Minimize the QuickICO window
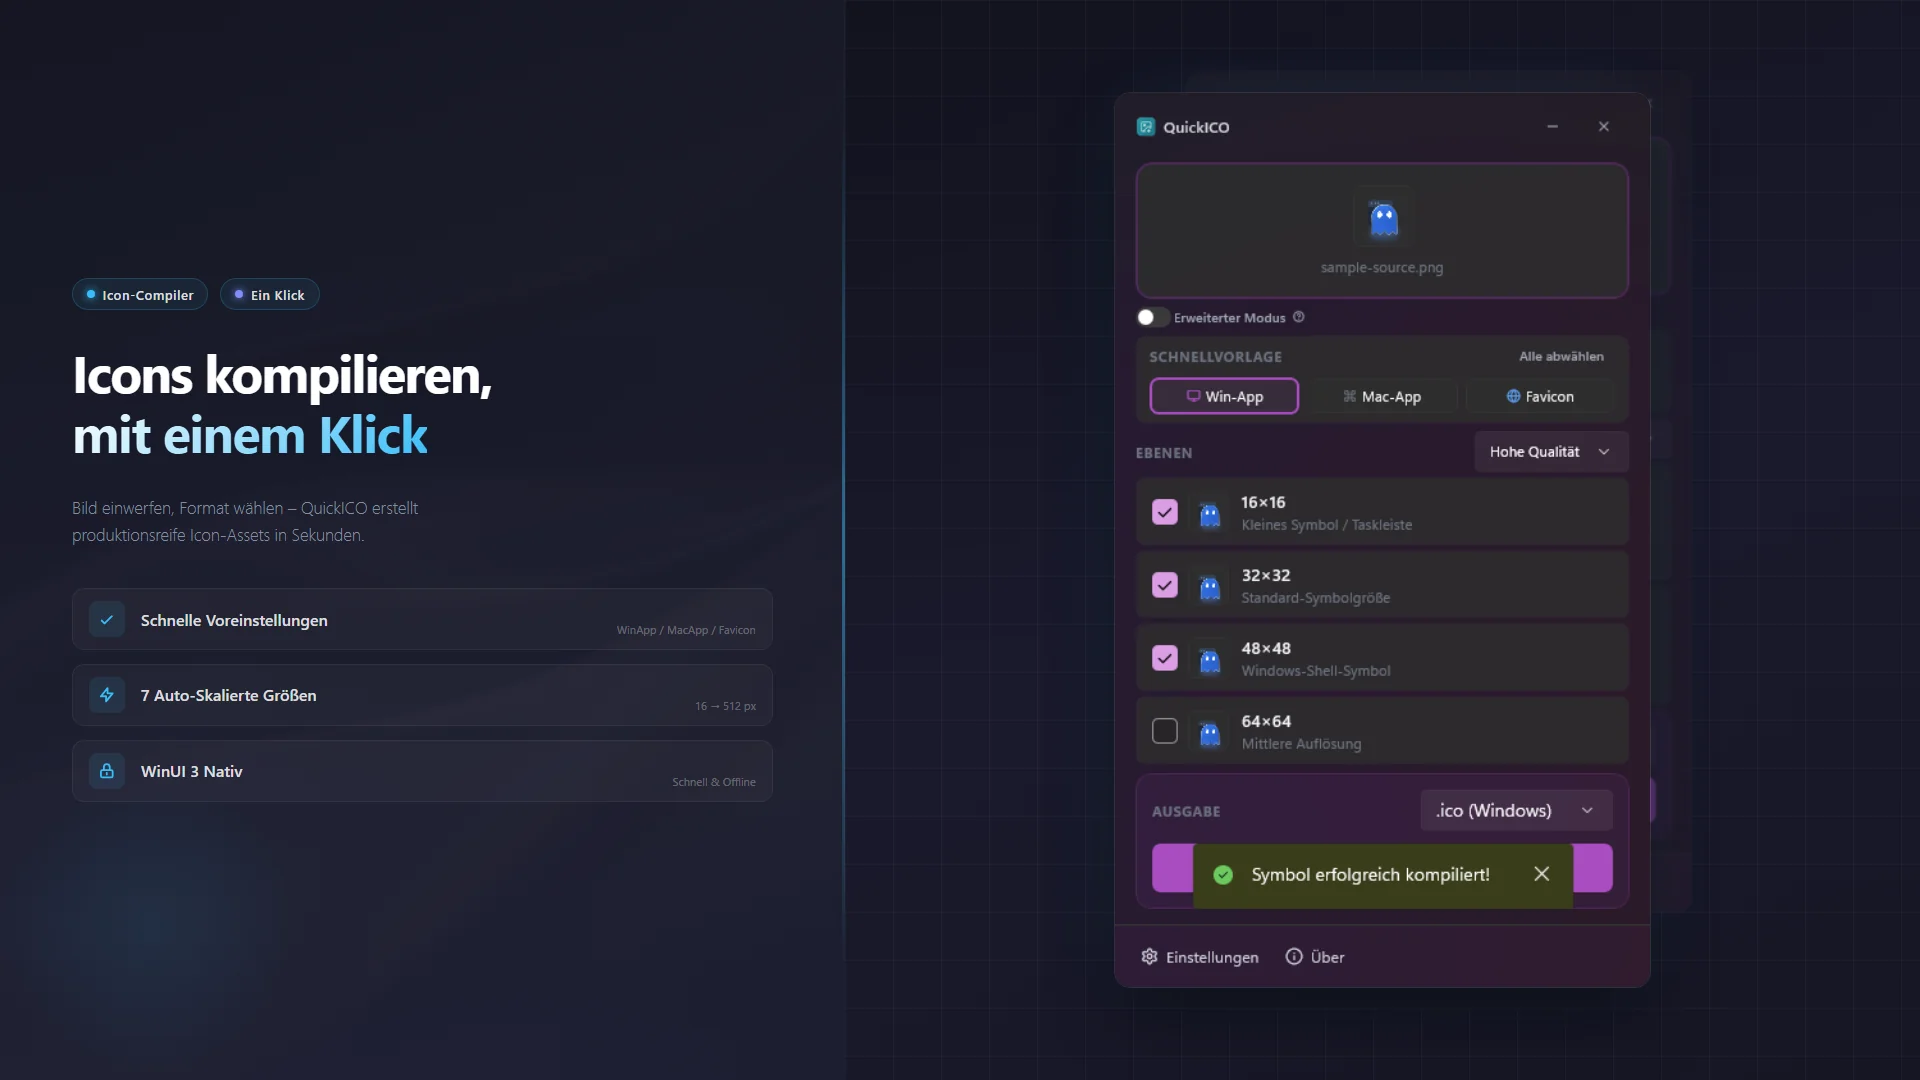This screenshot has height=1080, width=1920. point(1553,126)
